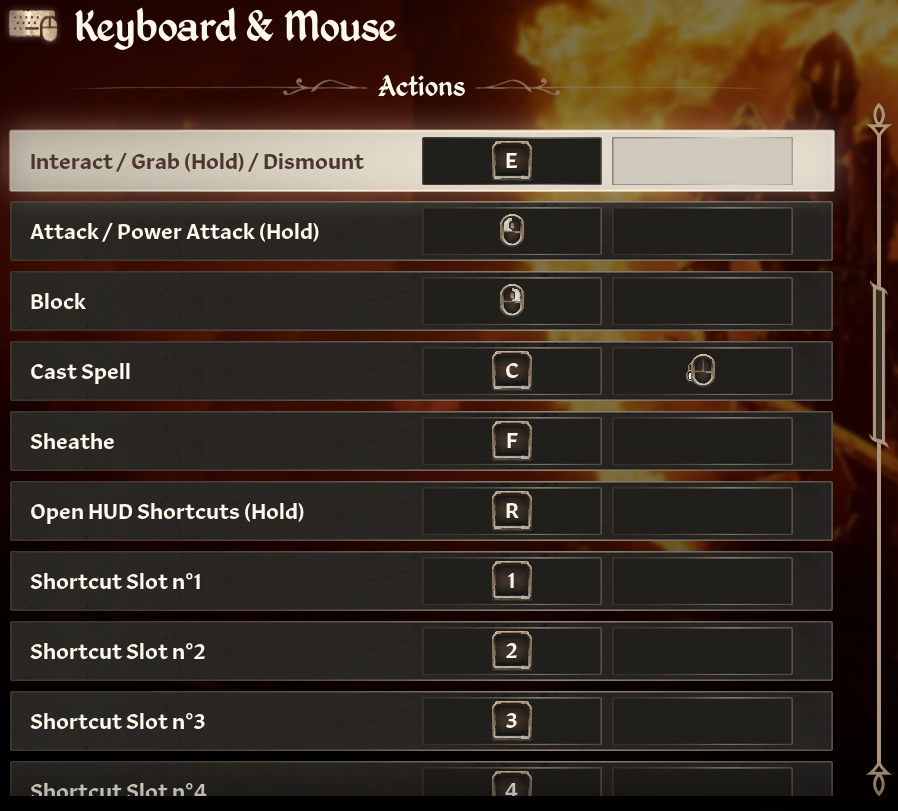Viewport: 898px width, 811px height.
Task: Rebind Shortcut Slot n°4 by clicking its key
Action: pyautogui.click(x=511, y=787)
